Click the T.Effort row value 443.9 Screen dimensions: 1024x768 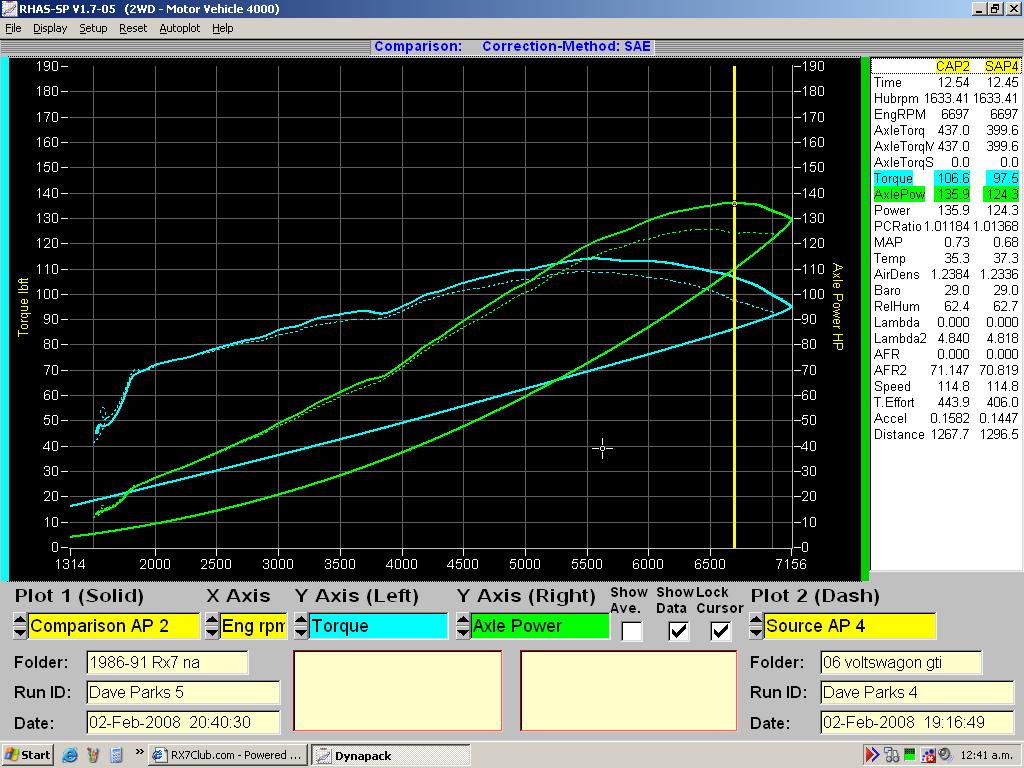pyautogui.click(x=953, y=402)
